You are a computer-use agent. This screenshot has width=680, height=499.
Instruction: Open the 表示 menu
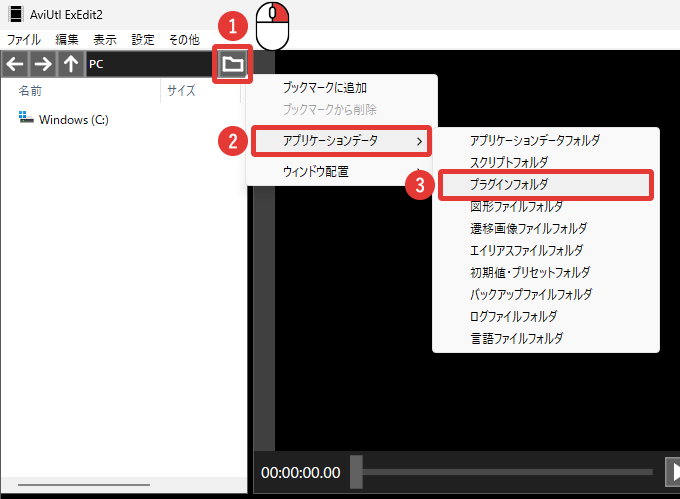point(105,40)
